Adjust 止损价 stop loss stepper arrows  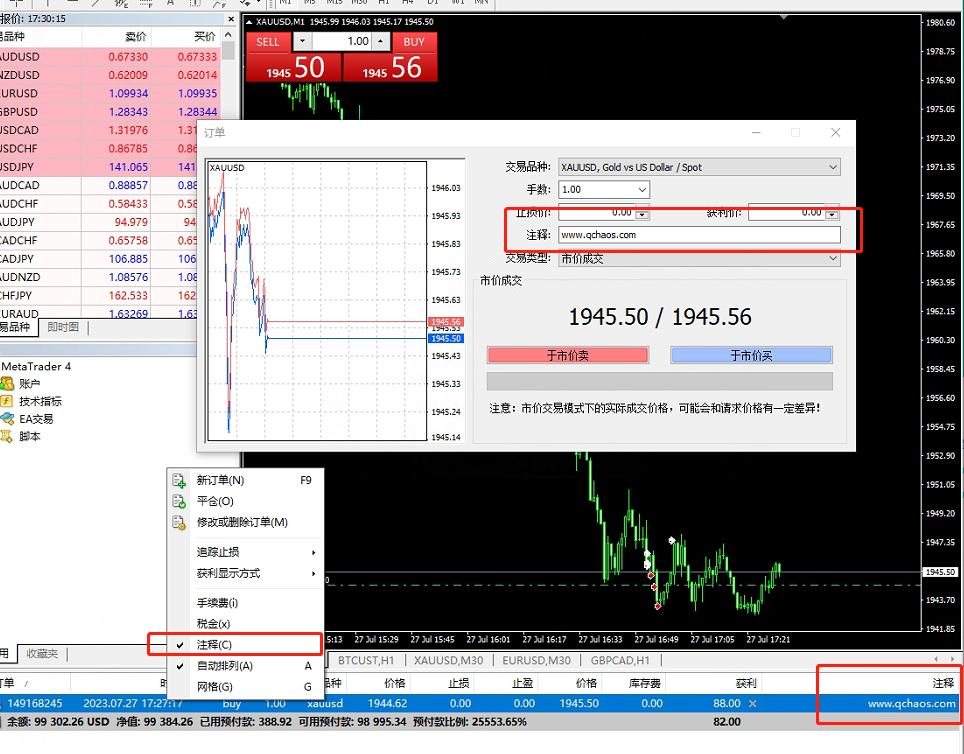pyautogui.click(x=642, y=213)
